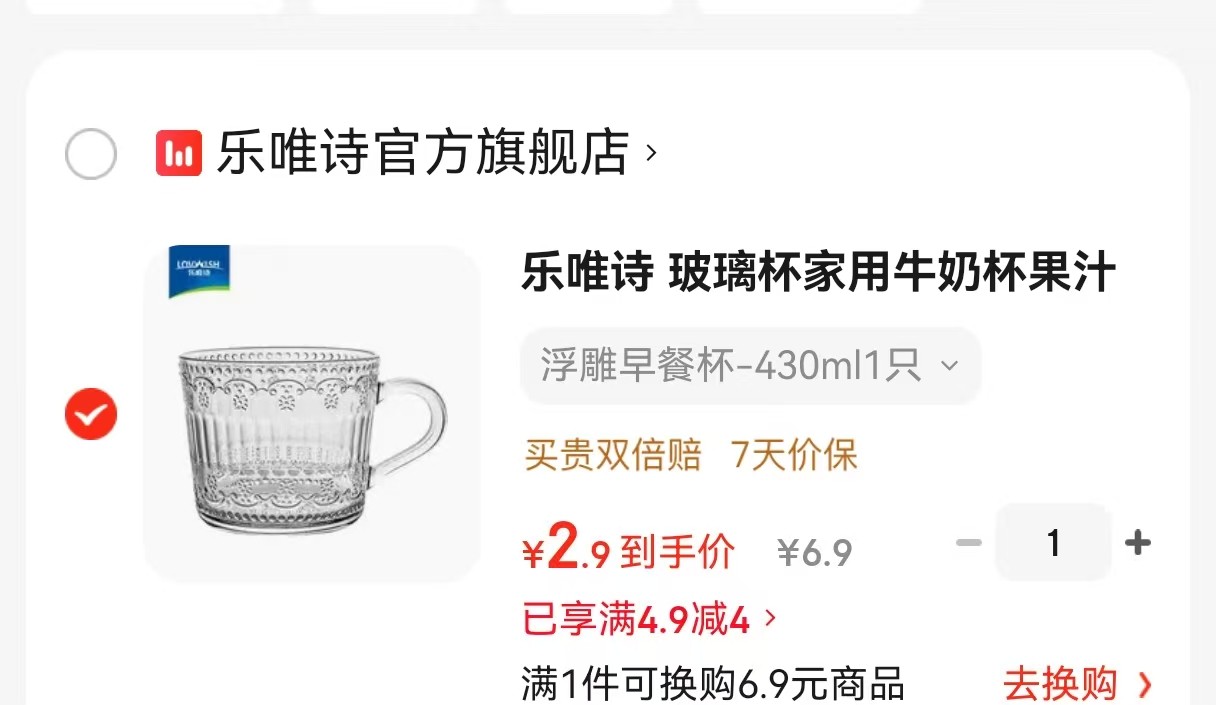Increase quantity with the plus icon
The image size is (1216, 705).
pyautogui.click(x=1138, y=543)
